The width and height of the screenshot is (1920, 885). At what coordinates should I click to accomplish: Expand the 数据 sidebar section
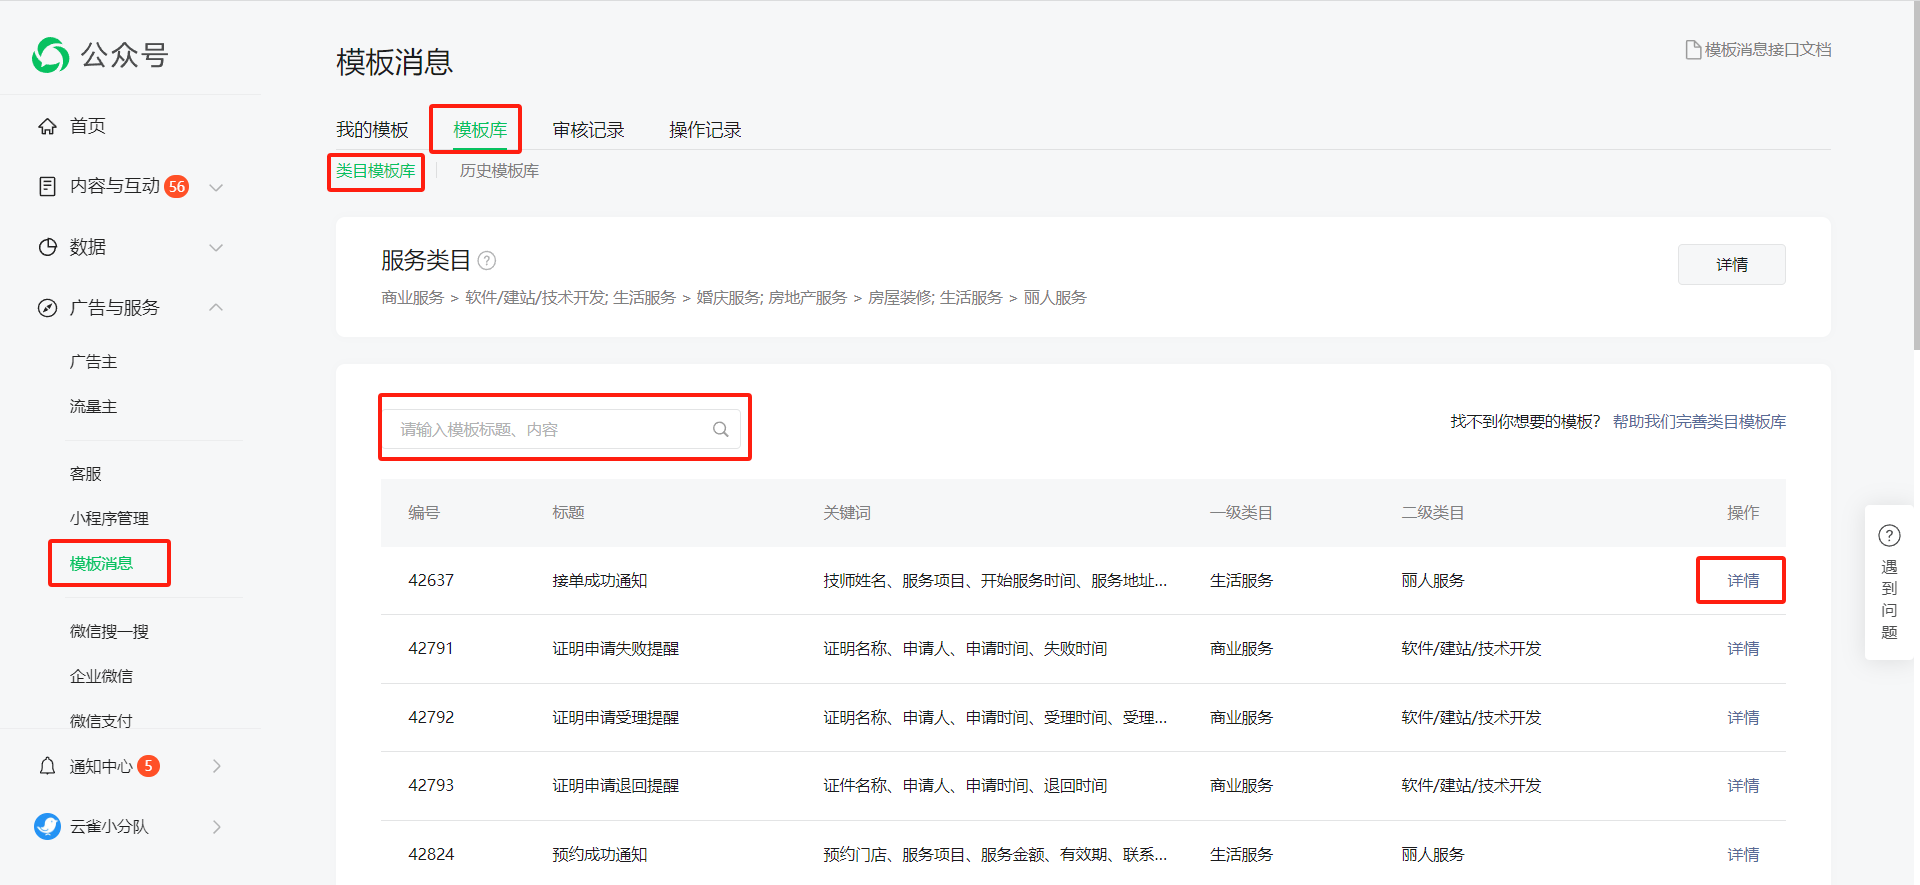click(216, 247)
